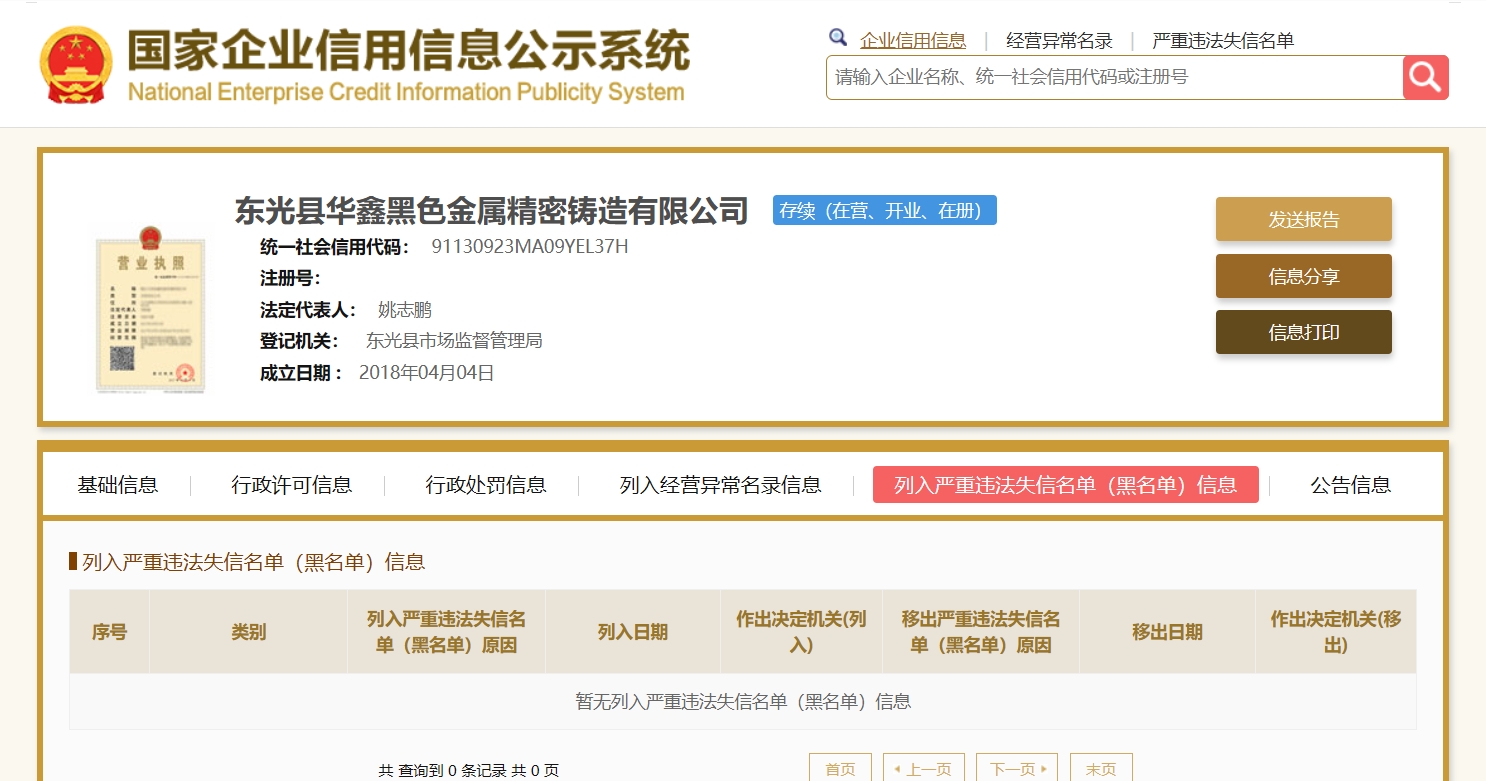This screenshot has width=1486, height=781.
Task: Click the 暂无列入严重违法失信名单 empty table message
Action: (743, 701)
